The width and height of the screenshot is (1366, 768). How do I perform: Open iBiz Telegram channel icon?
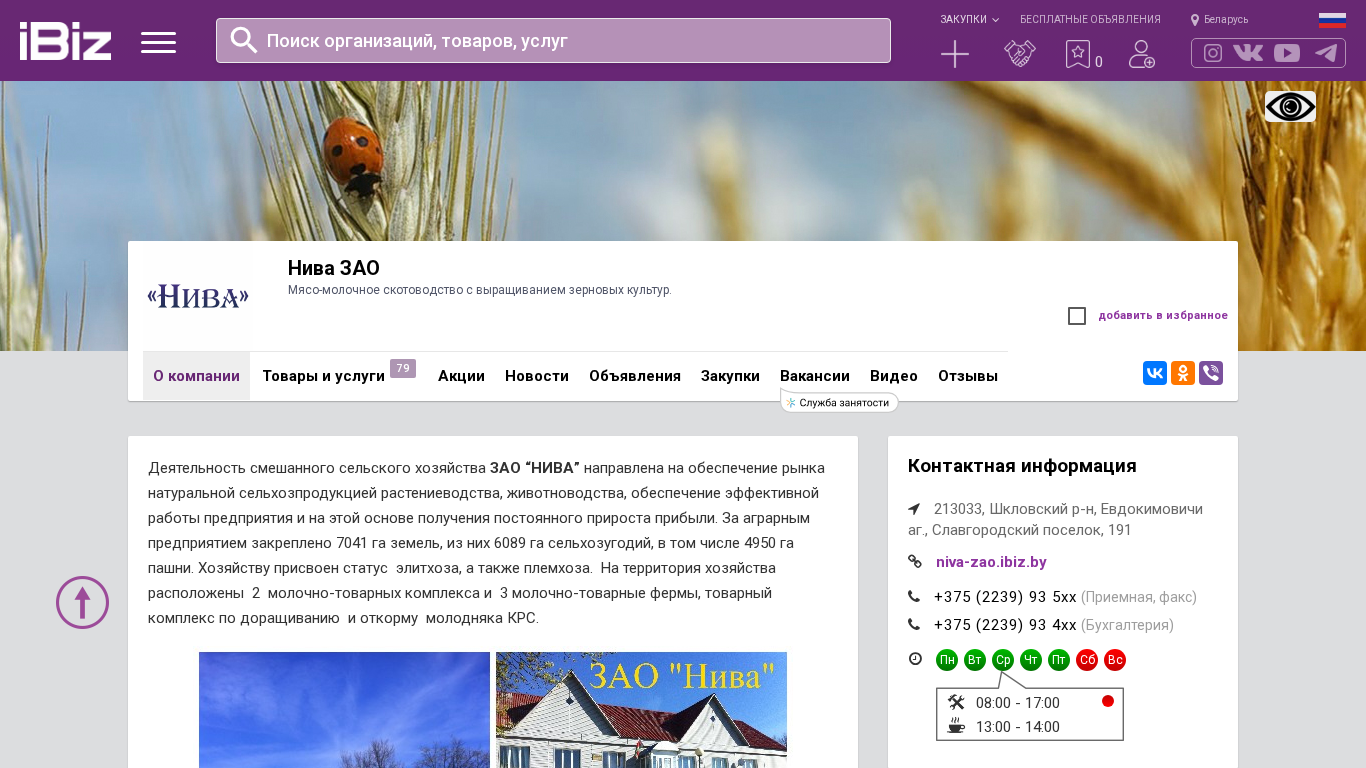[x=1326, y=53]
